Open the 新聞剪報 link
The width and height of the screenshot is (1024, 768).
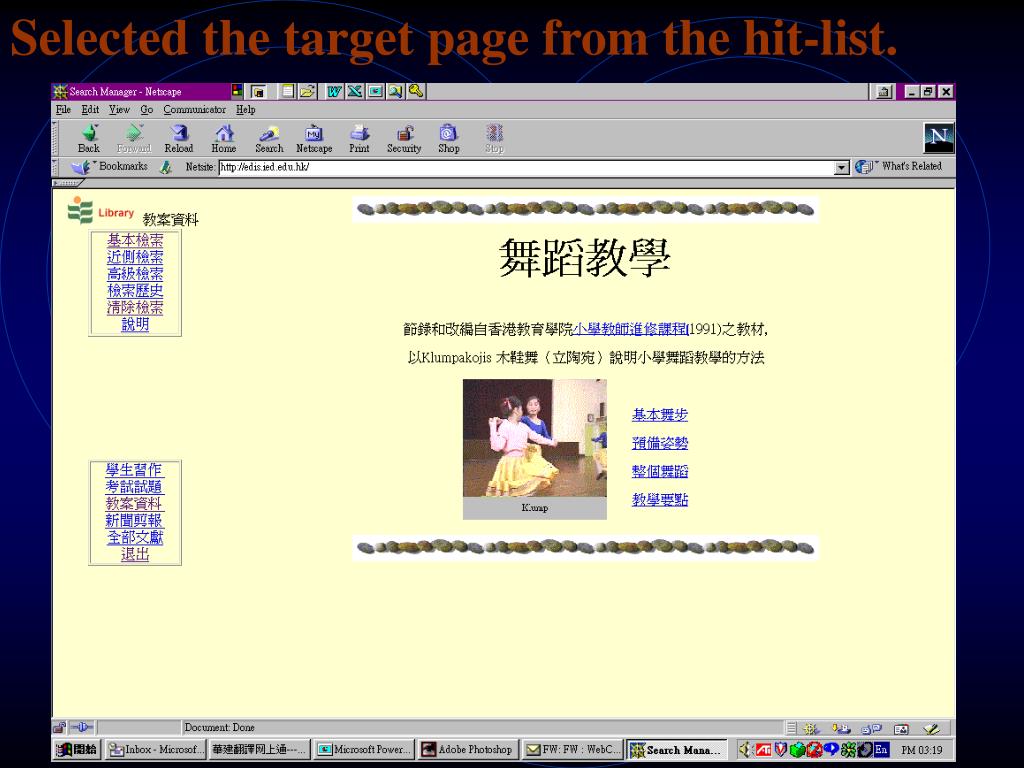[134, 521]
